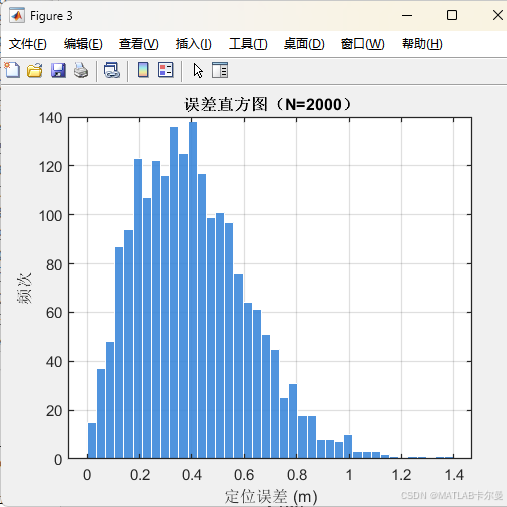Open the 帮助(H) menu
The height and width of the screenshot is (507, 507).
coord(422,44)
